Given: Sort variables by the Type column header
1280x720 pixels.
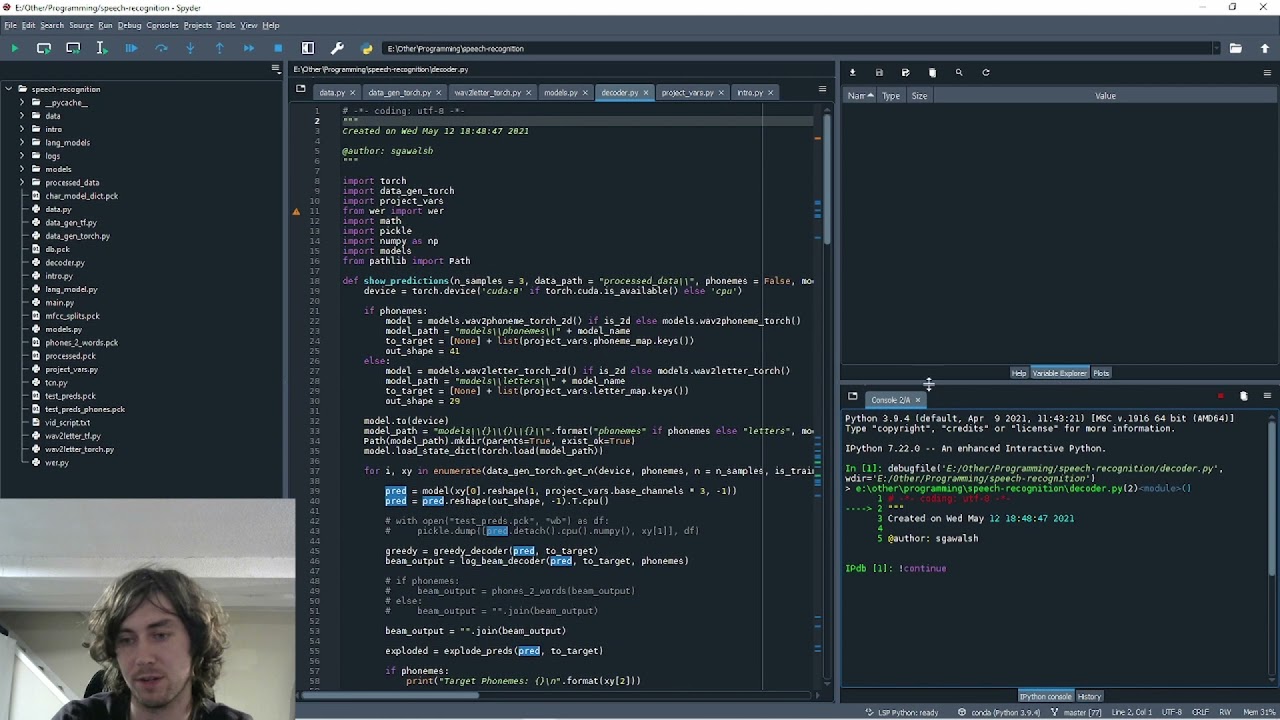Looking at the screenshot, I should tap(891, 96).
